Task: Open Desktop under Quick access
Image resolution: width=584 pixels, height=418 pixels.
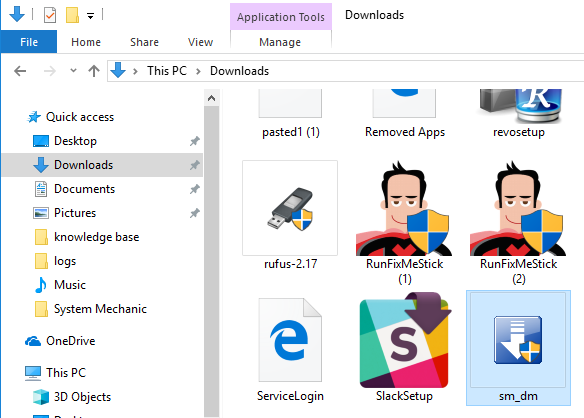Action: point(75,141)
